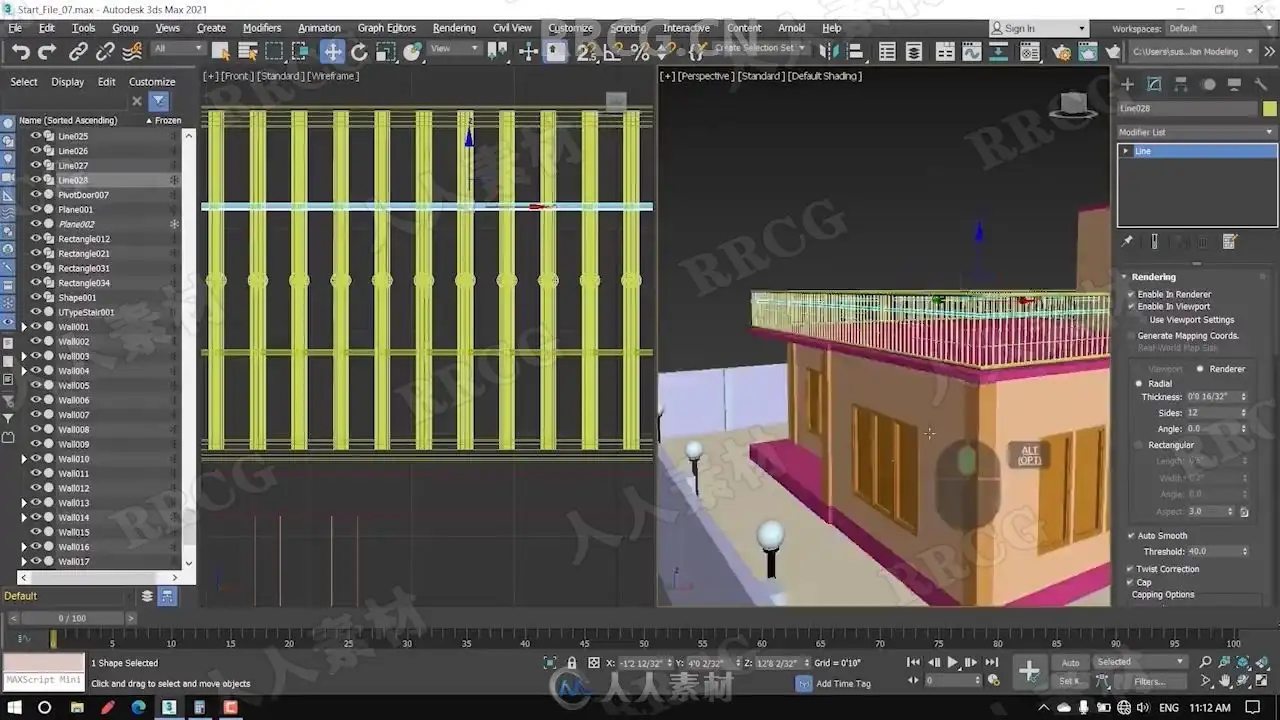Open the Select by Name dialog icon
The height and width of the screenshot is (720, 1280).
coord(247,52)
